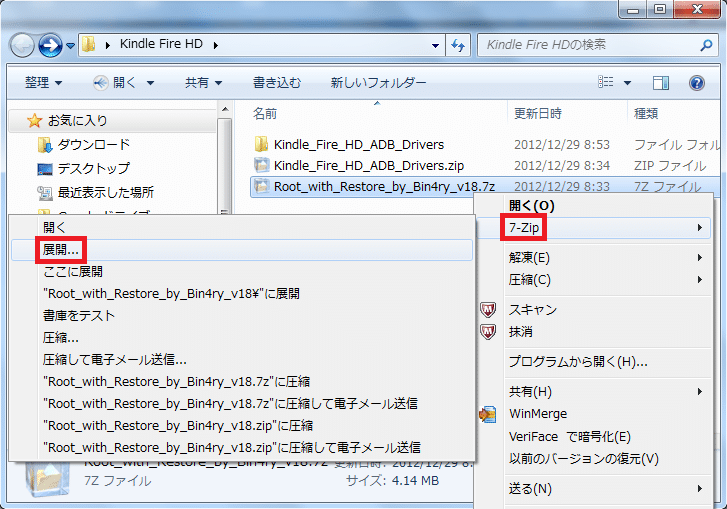Open the address bar previous locations dropdown

pos(435,45)
